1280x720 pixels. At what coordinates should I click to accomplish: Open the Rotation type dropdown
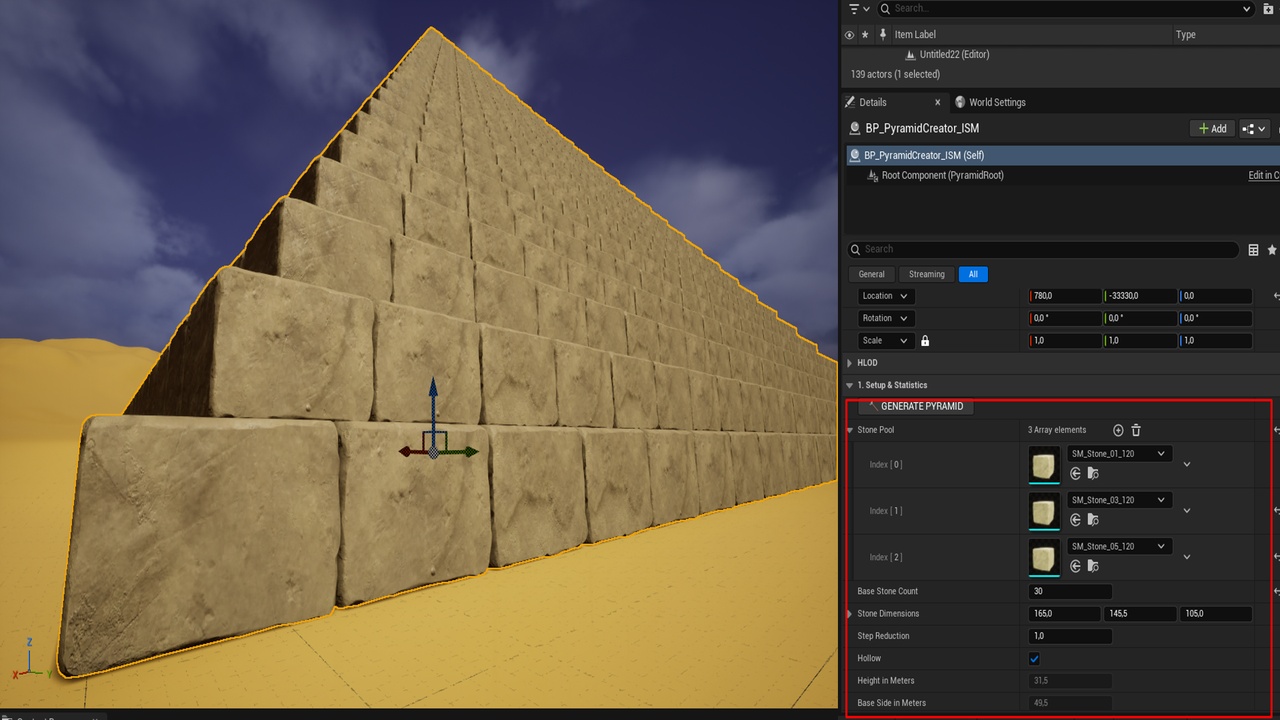click(x=886, y=318)
